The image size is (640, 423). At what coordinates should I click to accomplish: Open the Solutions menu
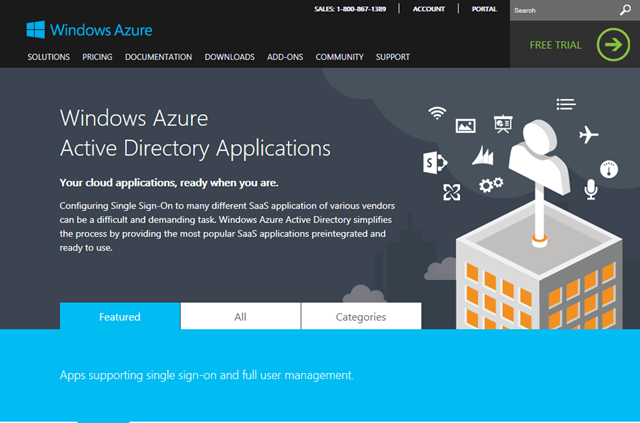(49, 57)
